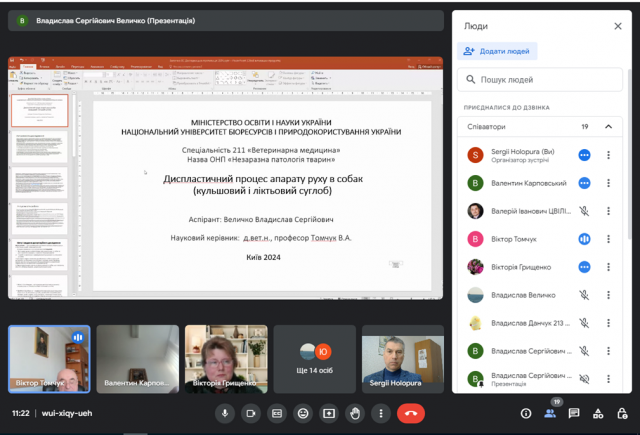Toggle the people panel icon

550,413
